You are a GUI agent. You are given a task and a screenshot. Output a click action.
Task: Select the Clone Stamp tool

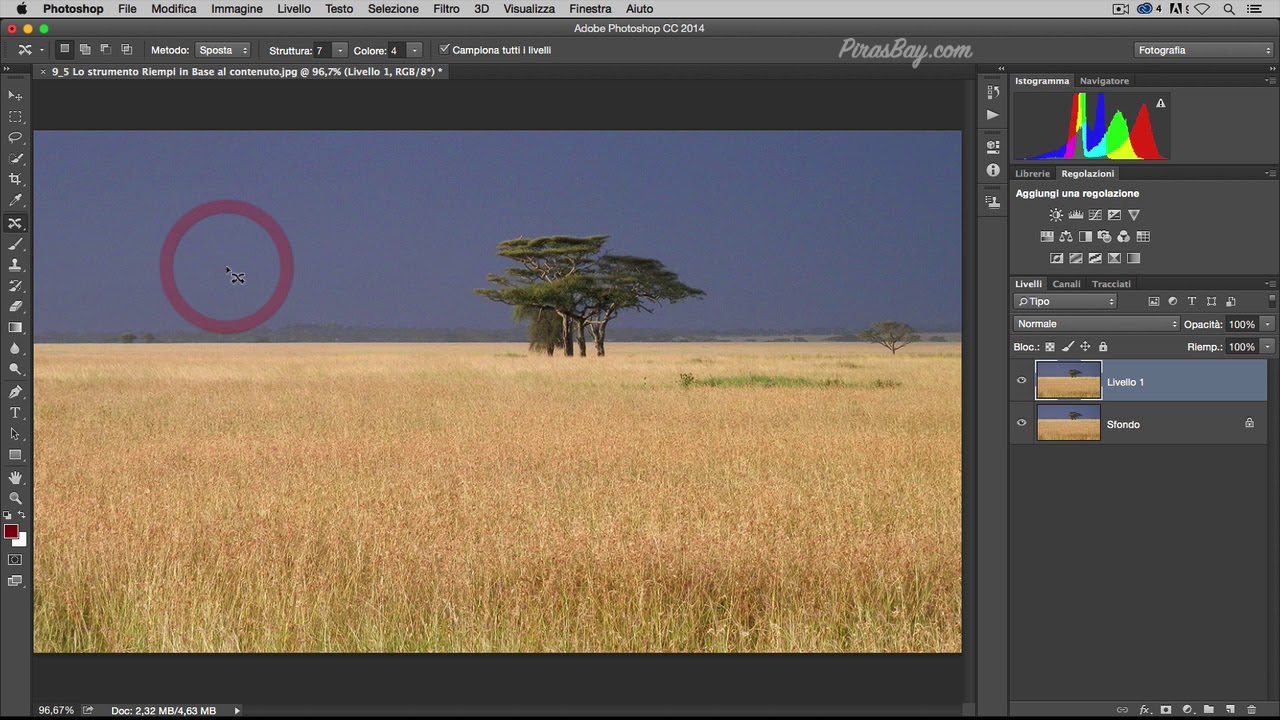point(15,265)
